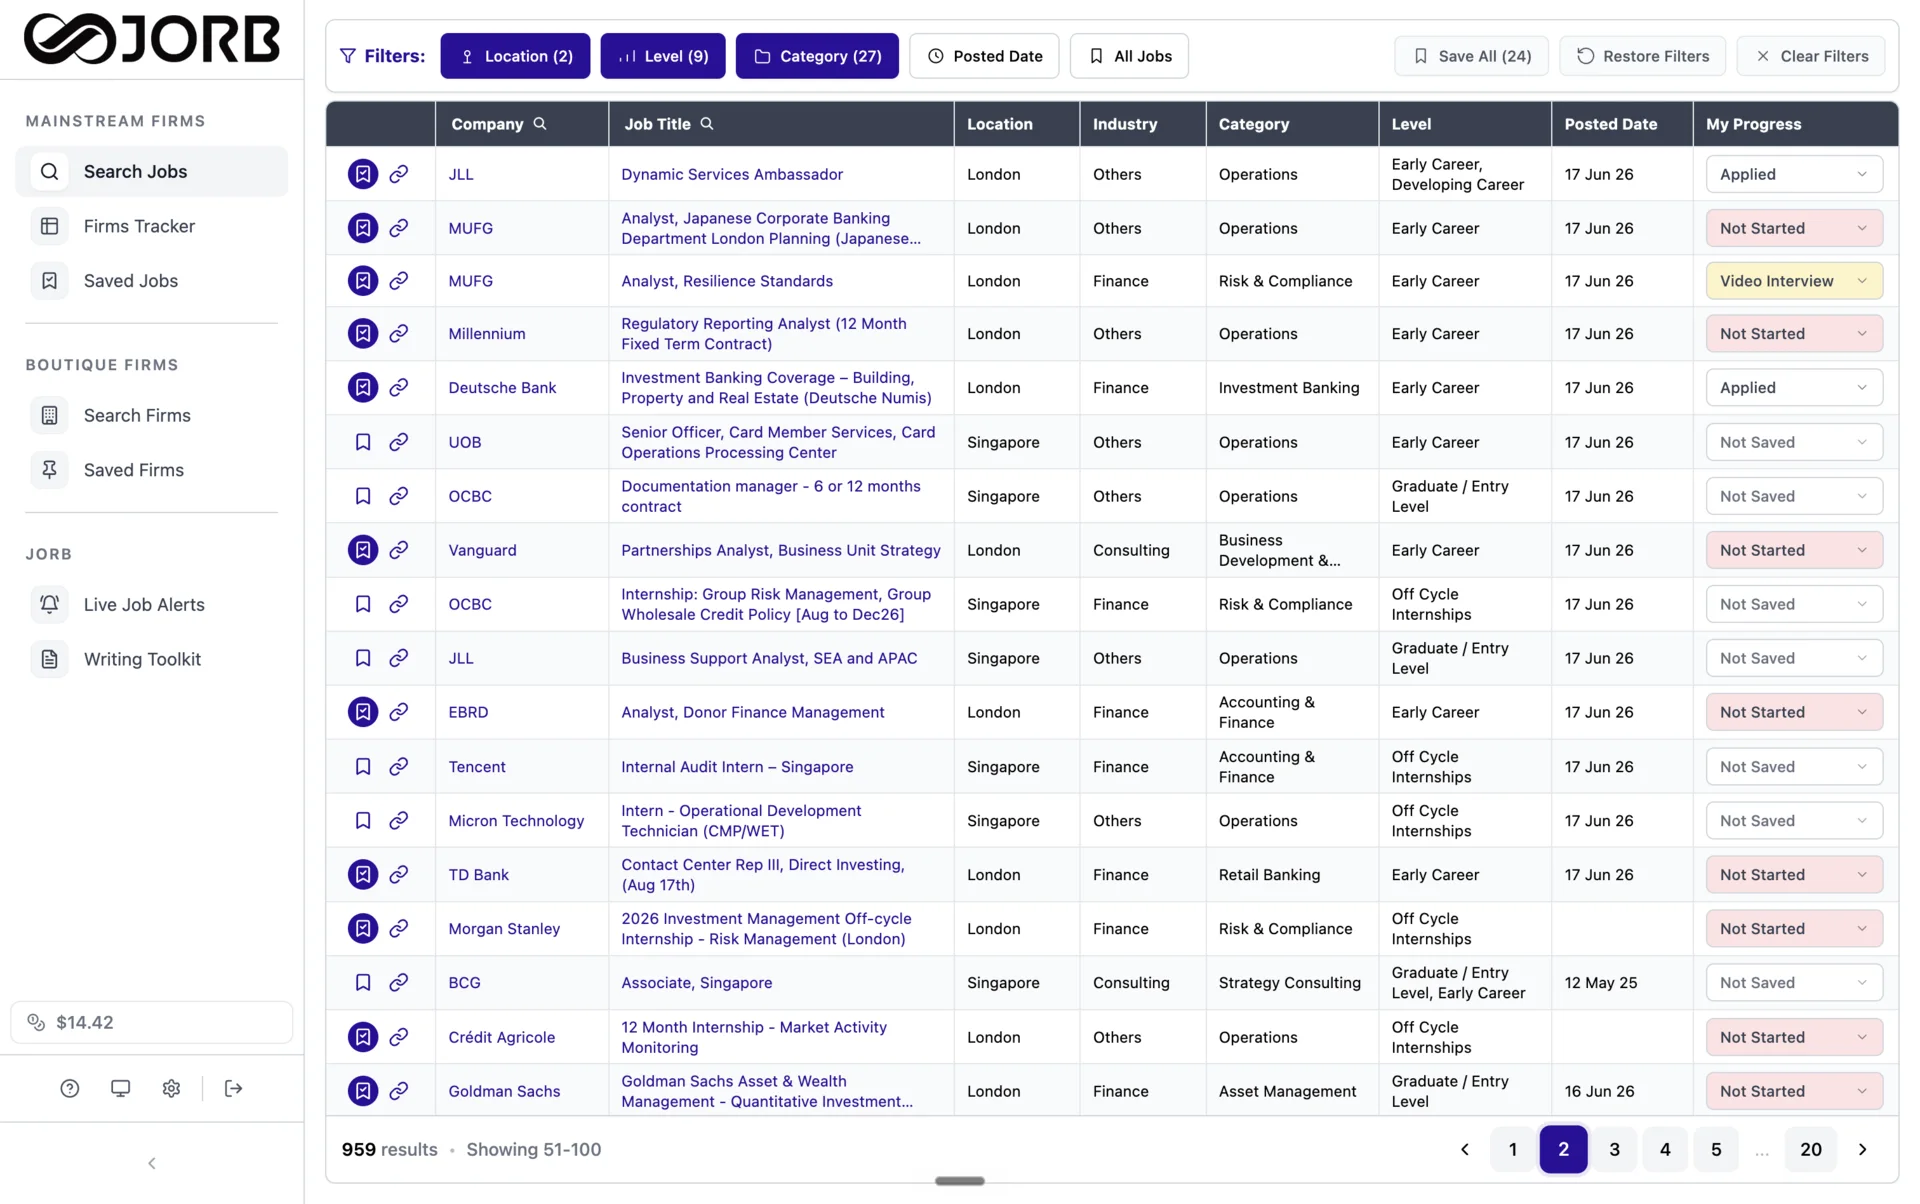Open progress dropdown for EBRD row
1920x1204 pixels.
click(x=1794, y=712)
